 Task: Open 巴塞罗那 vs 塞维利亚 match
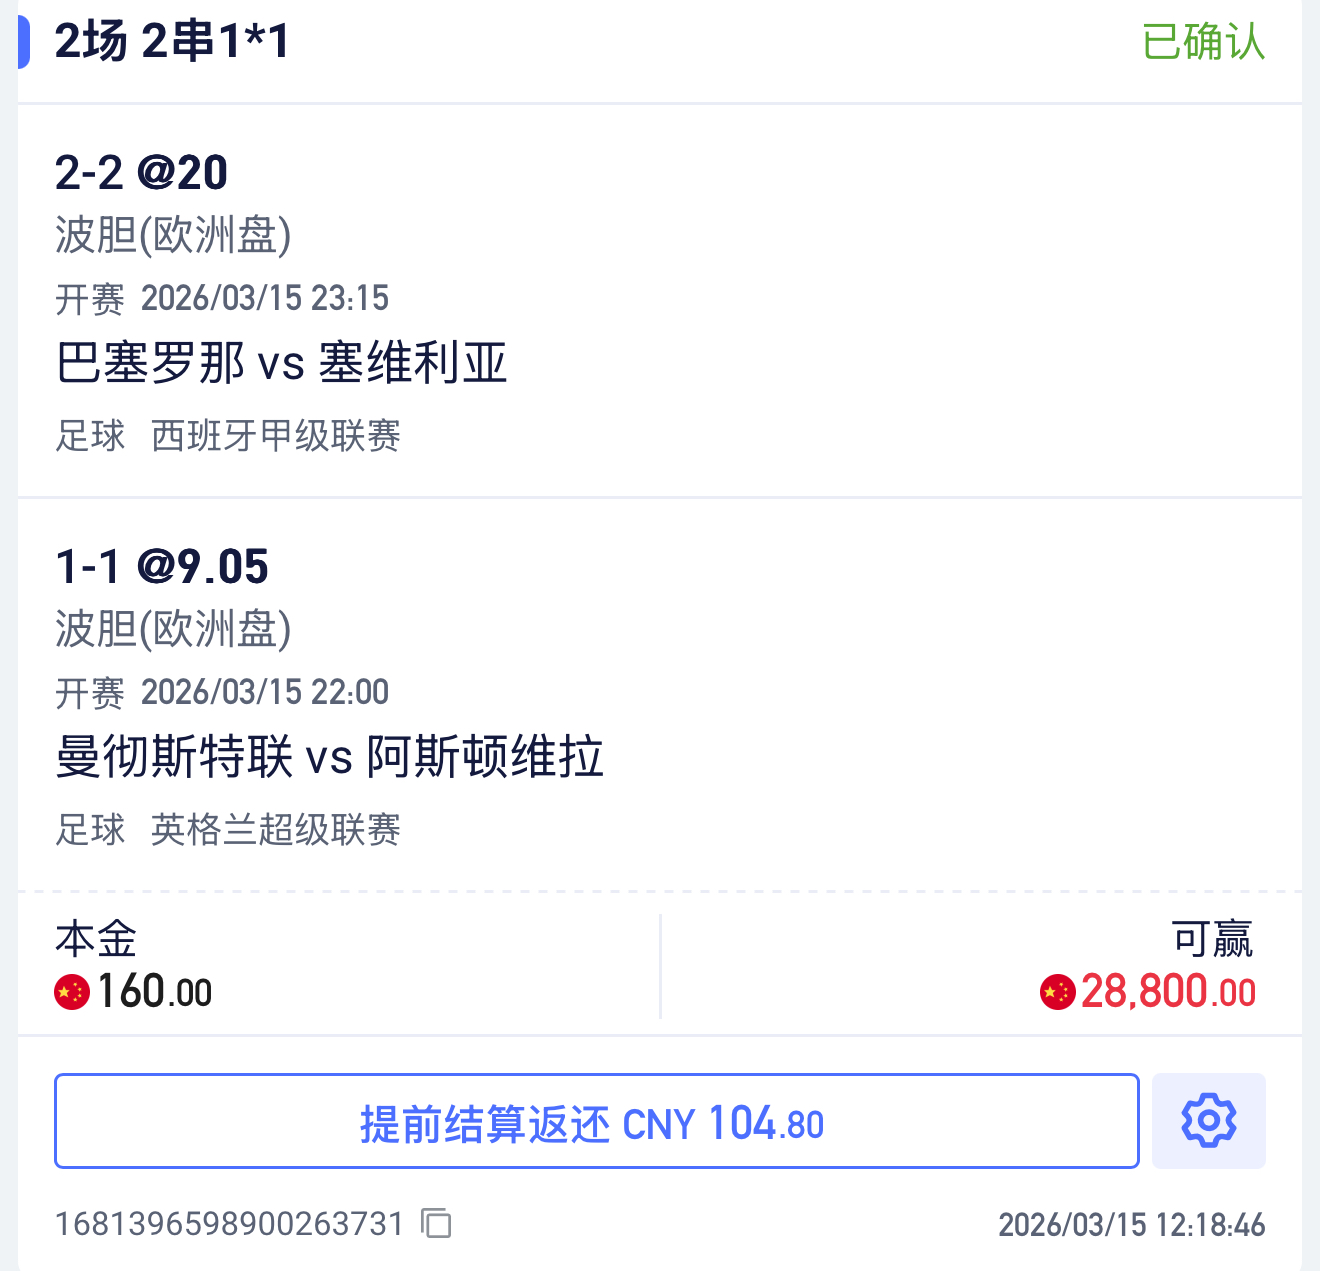click(x=281, y=362)
